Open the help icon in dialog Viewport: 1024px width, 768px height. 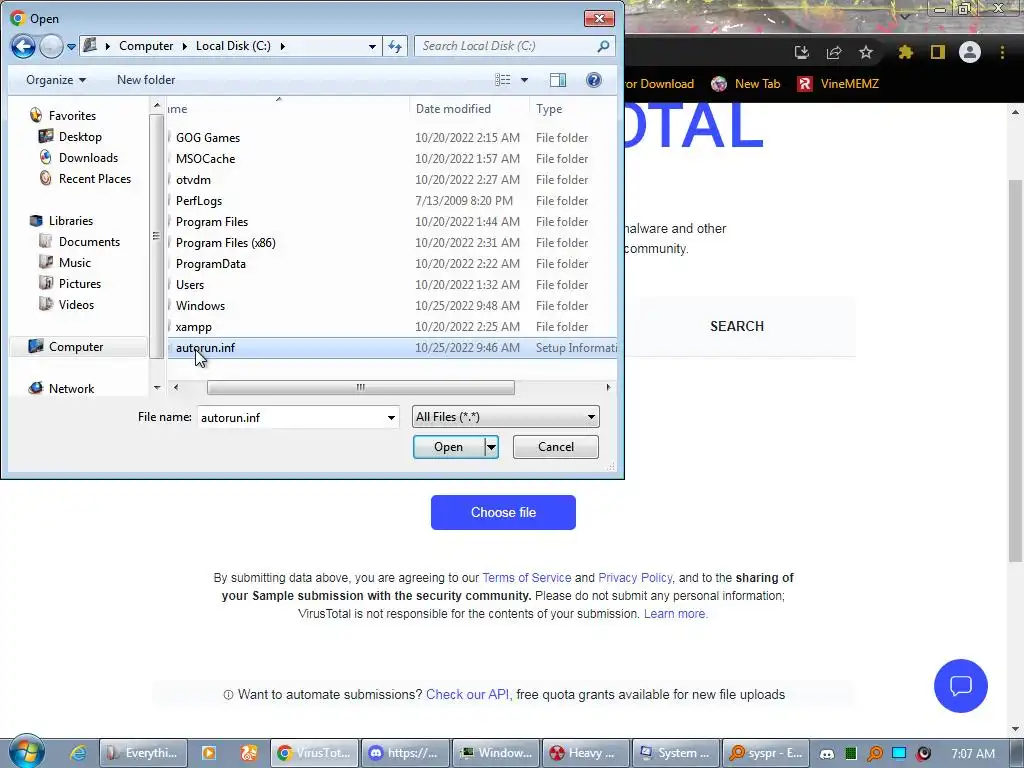593,80
